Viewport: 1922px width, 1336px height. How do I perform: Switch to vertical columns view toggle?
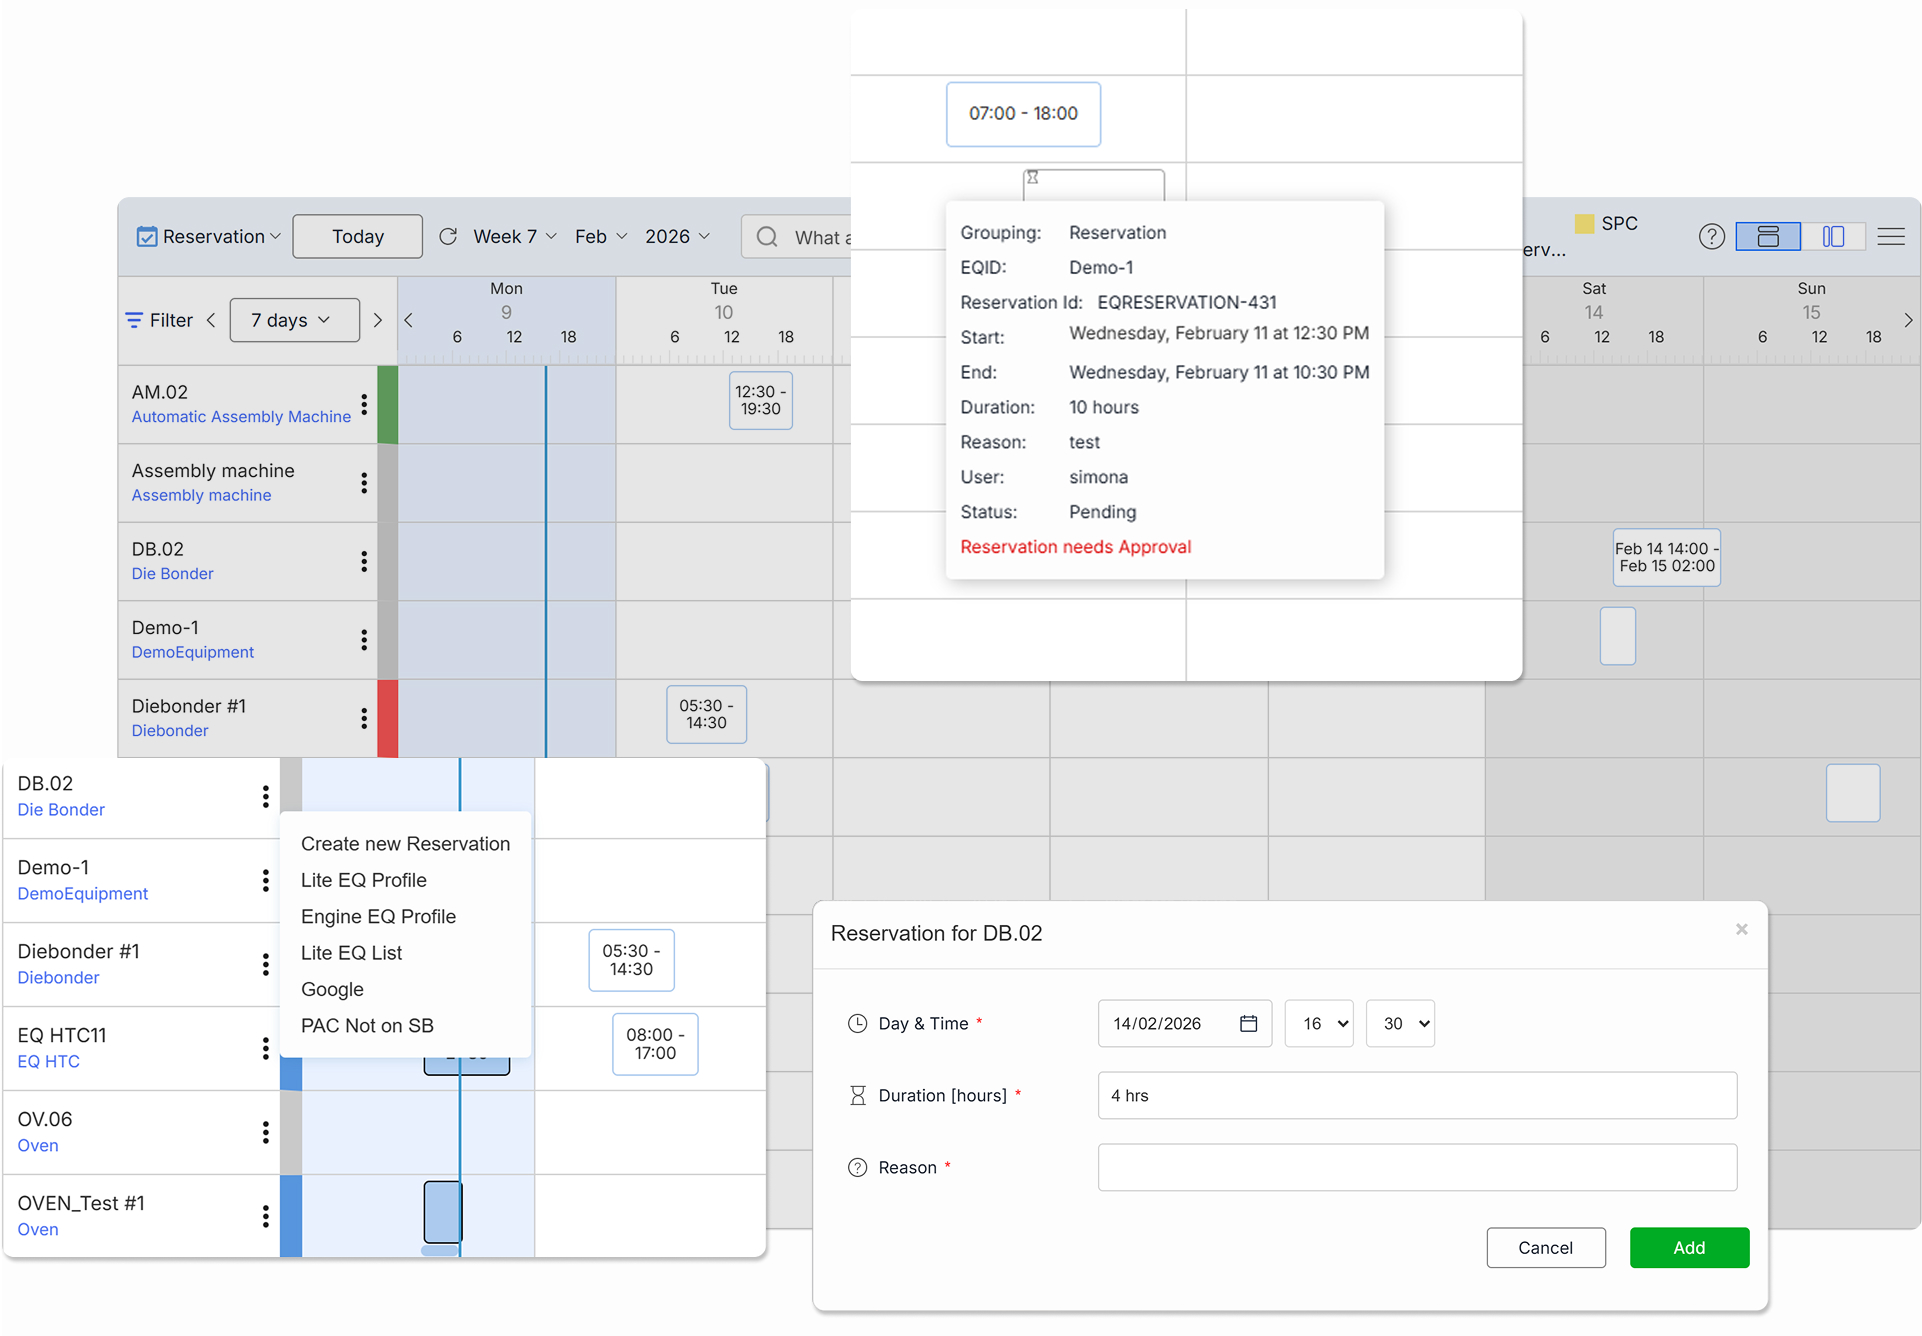pyautogui.click(x=1832, y=237)
